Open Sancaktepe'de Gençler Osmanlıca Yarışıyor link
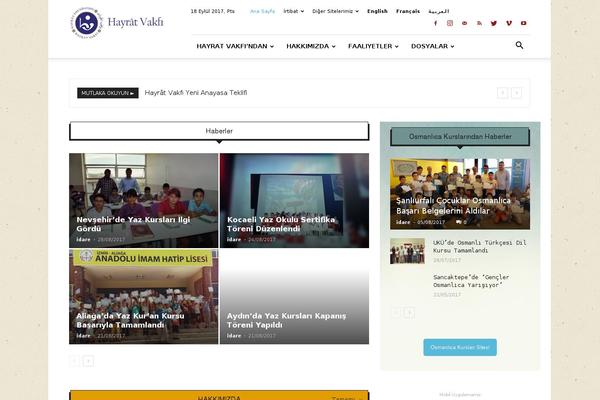 [471, 281]
